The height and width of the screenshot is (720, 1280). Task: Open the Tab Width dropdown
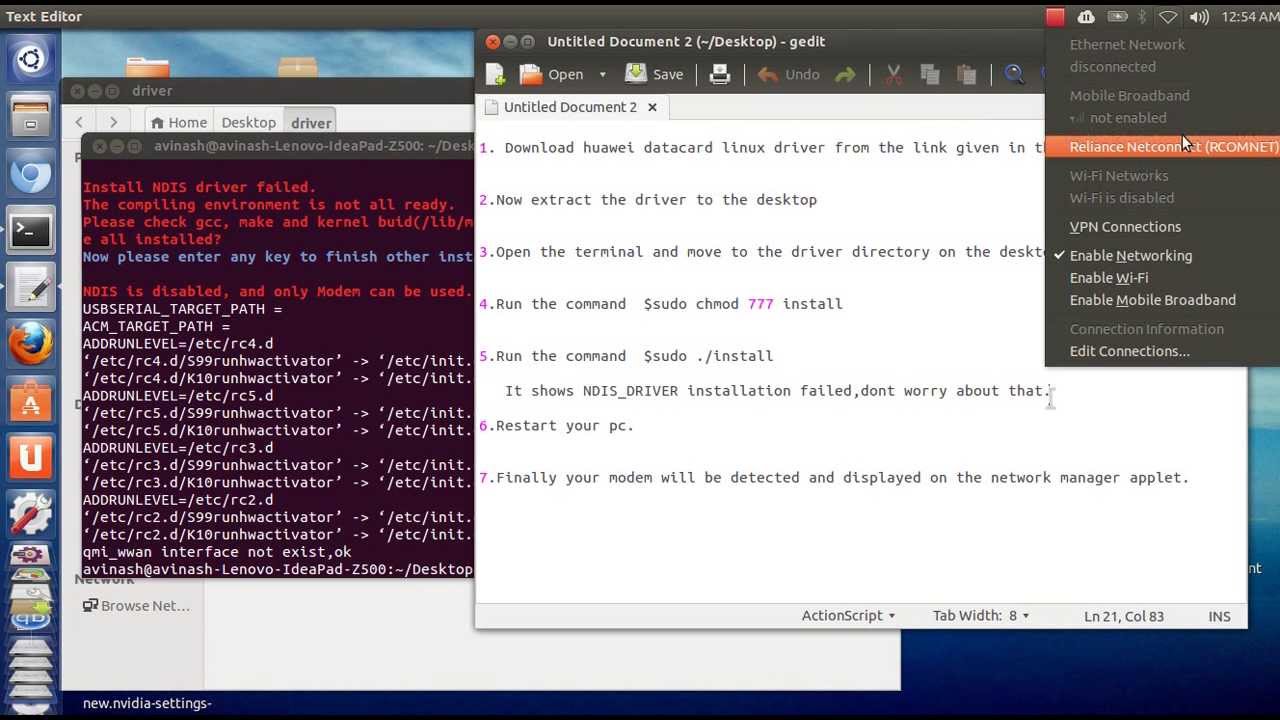pyautogui.click(x=981, y=616)
